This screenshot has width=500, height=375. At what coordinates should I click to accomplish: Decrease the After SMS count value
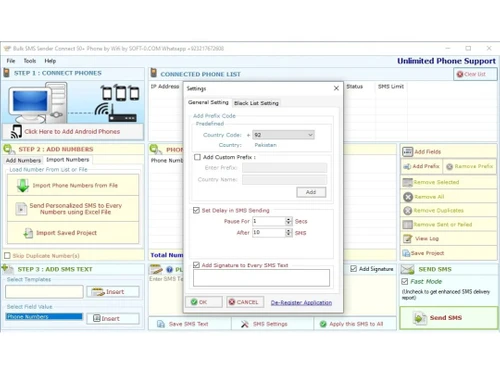pos(289,235)
